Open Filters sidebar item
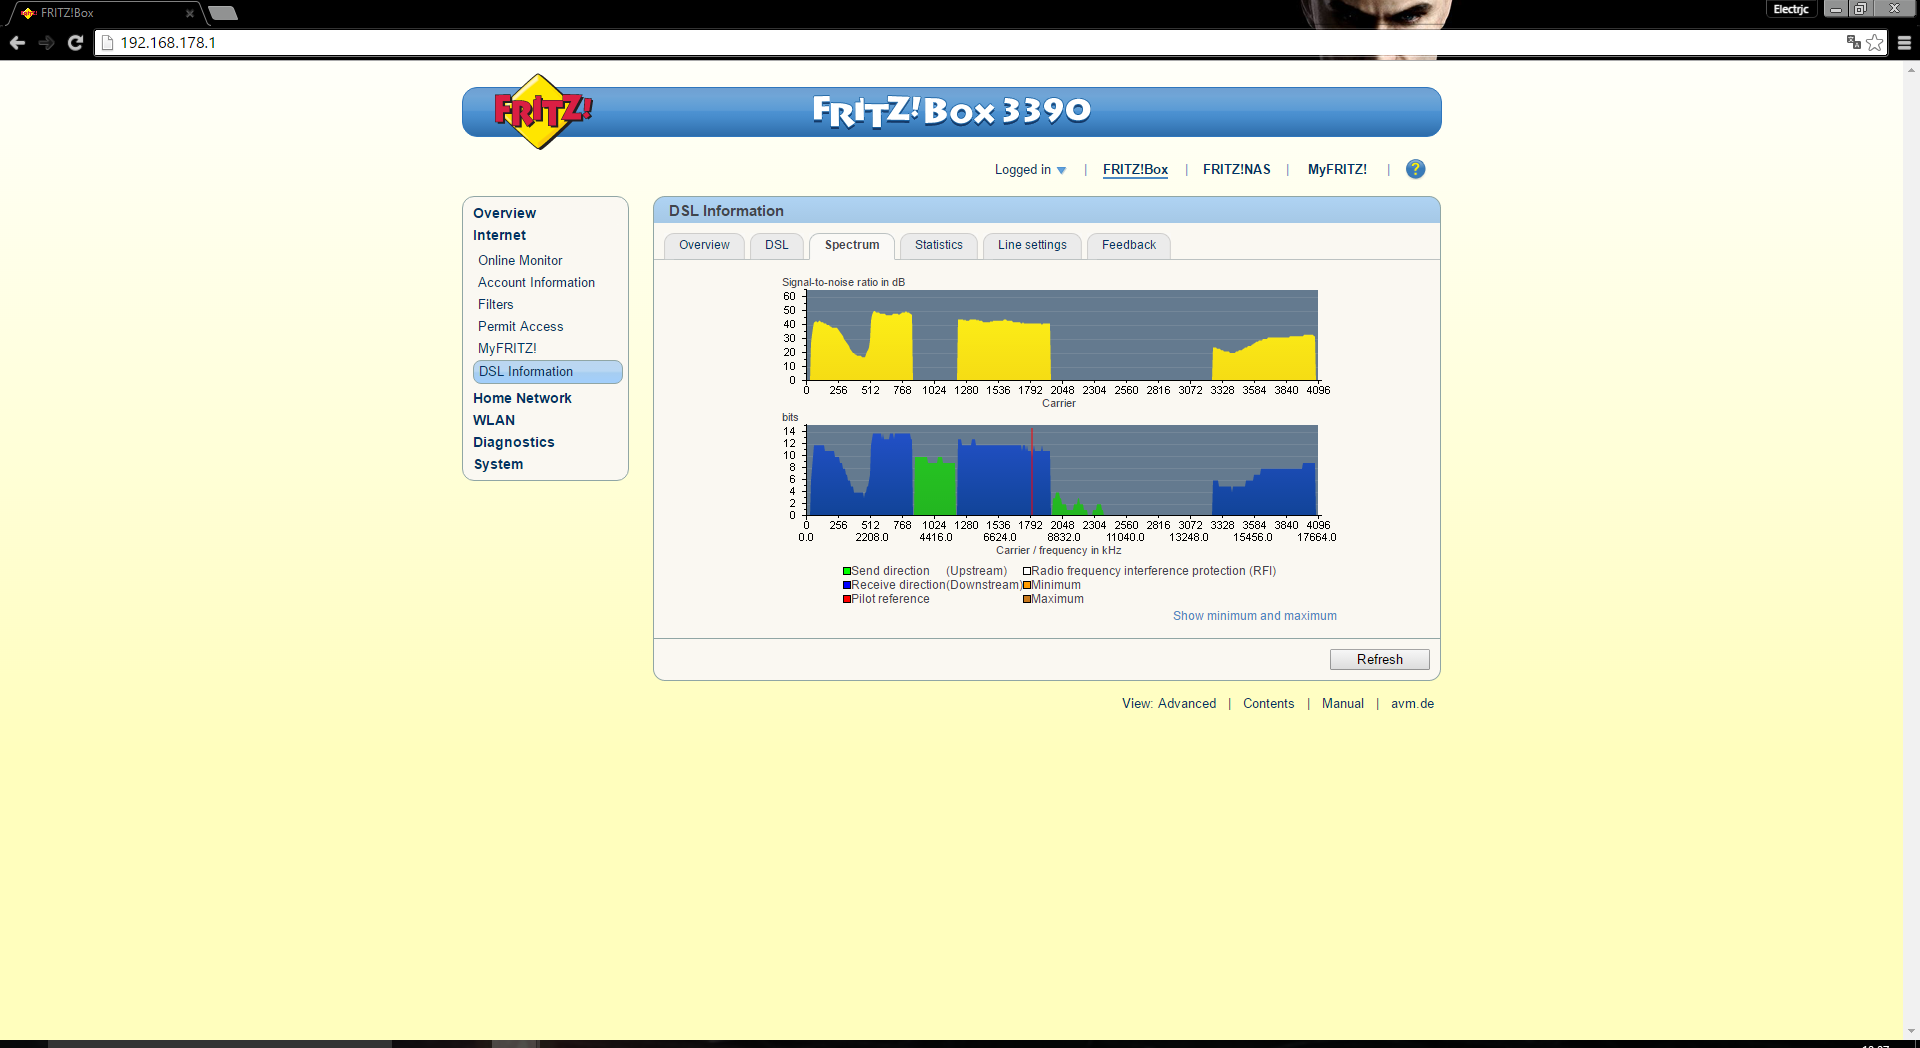1920x1048 pixels. (495, 304)
